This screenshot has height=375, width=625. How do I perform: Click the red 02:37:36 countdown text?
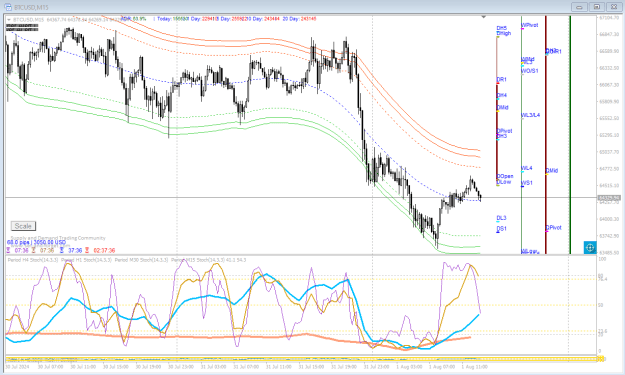pyautogui.click(x=104, y=251)
